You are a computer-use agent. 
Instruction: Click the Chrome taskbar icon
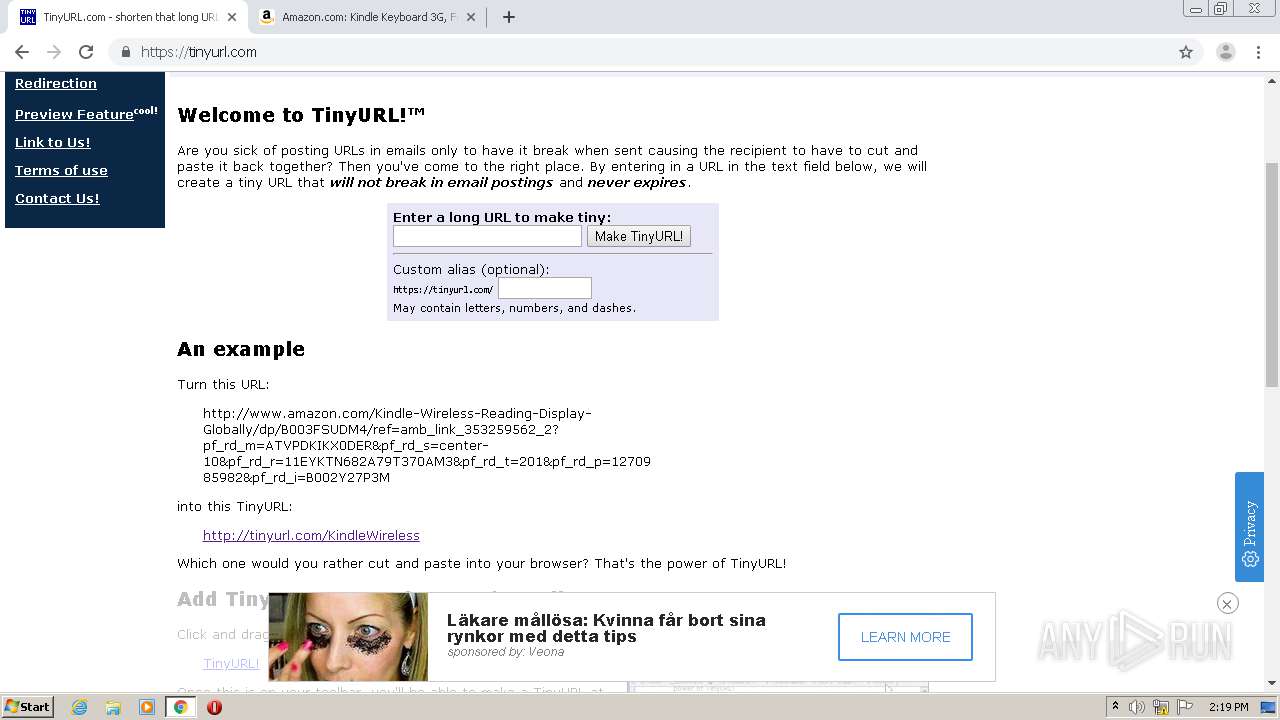pyautogui.click(x=180, y=707)
